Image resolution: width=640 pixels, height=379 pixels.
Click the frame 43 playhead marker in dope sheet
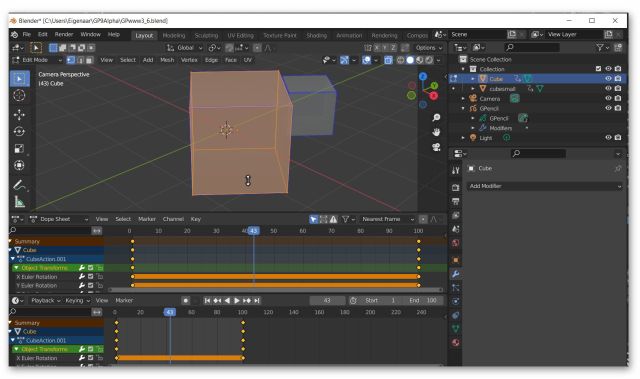point(253,231)
